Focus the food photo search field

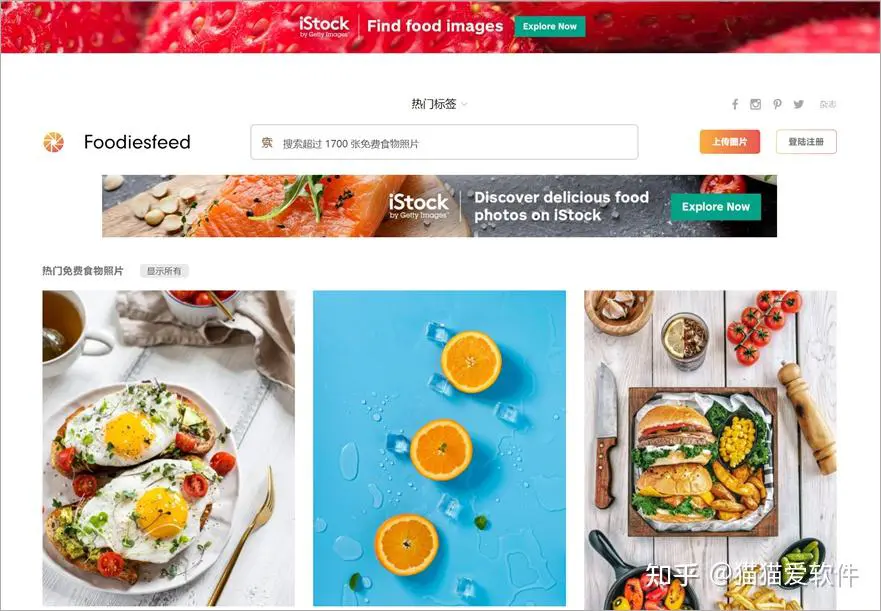pyautogui.click(x=444, y=142)
